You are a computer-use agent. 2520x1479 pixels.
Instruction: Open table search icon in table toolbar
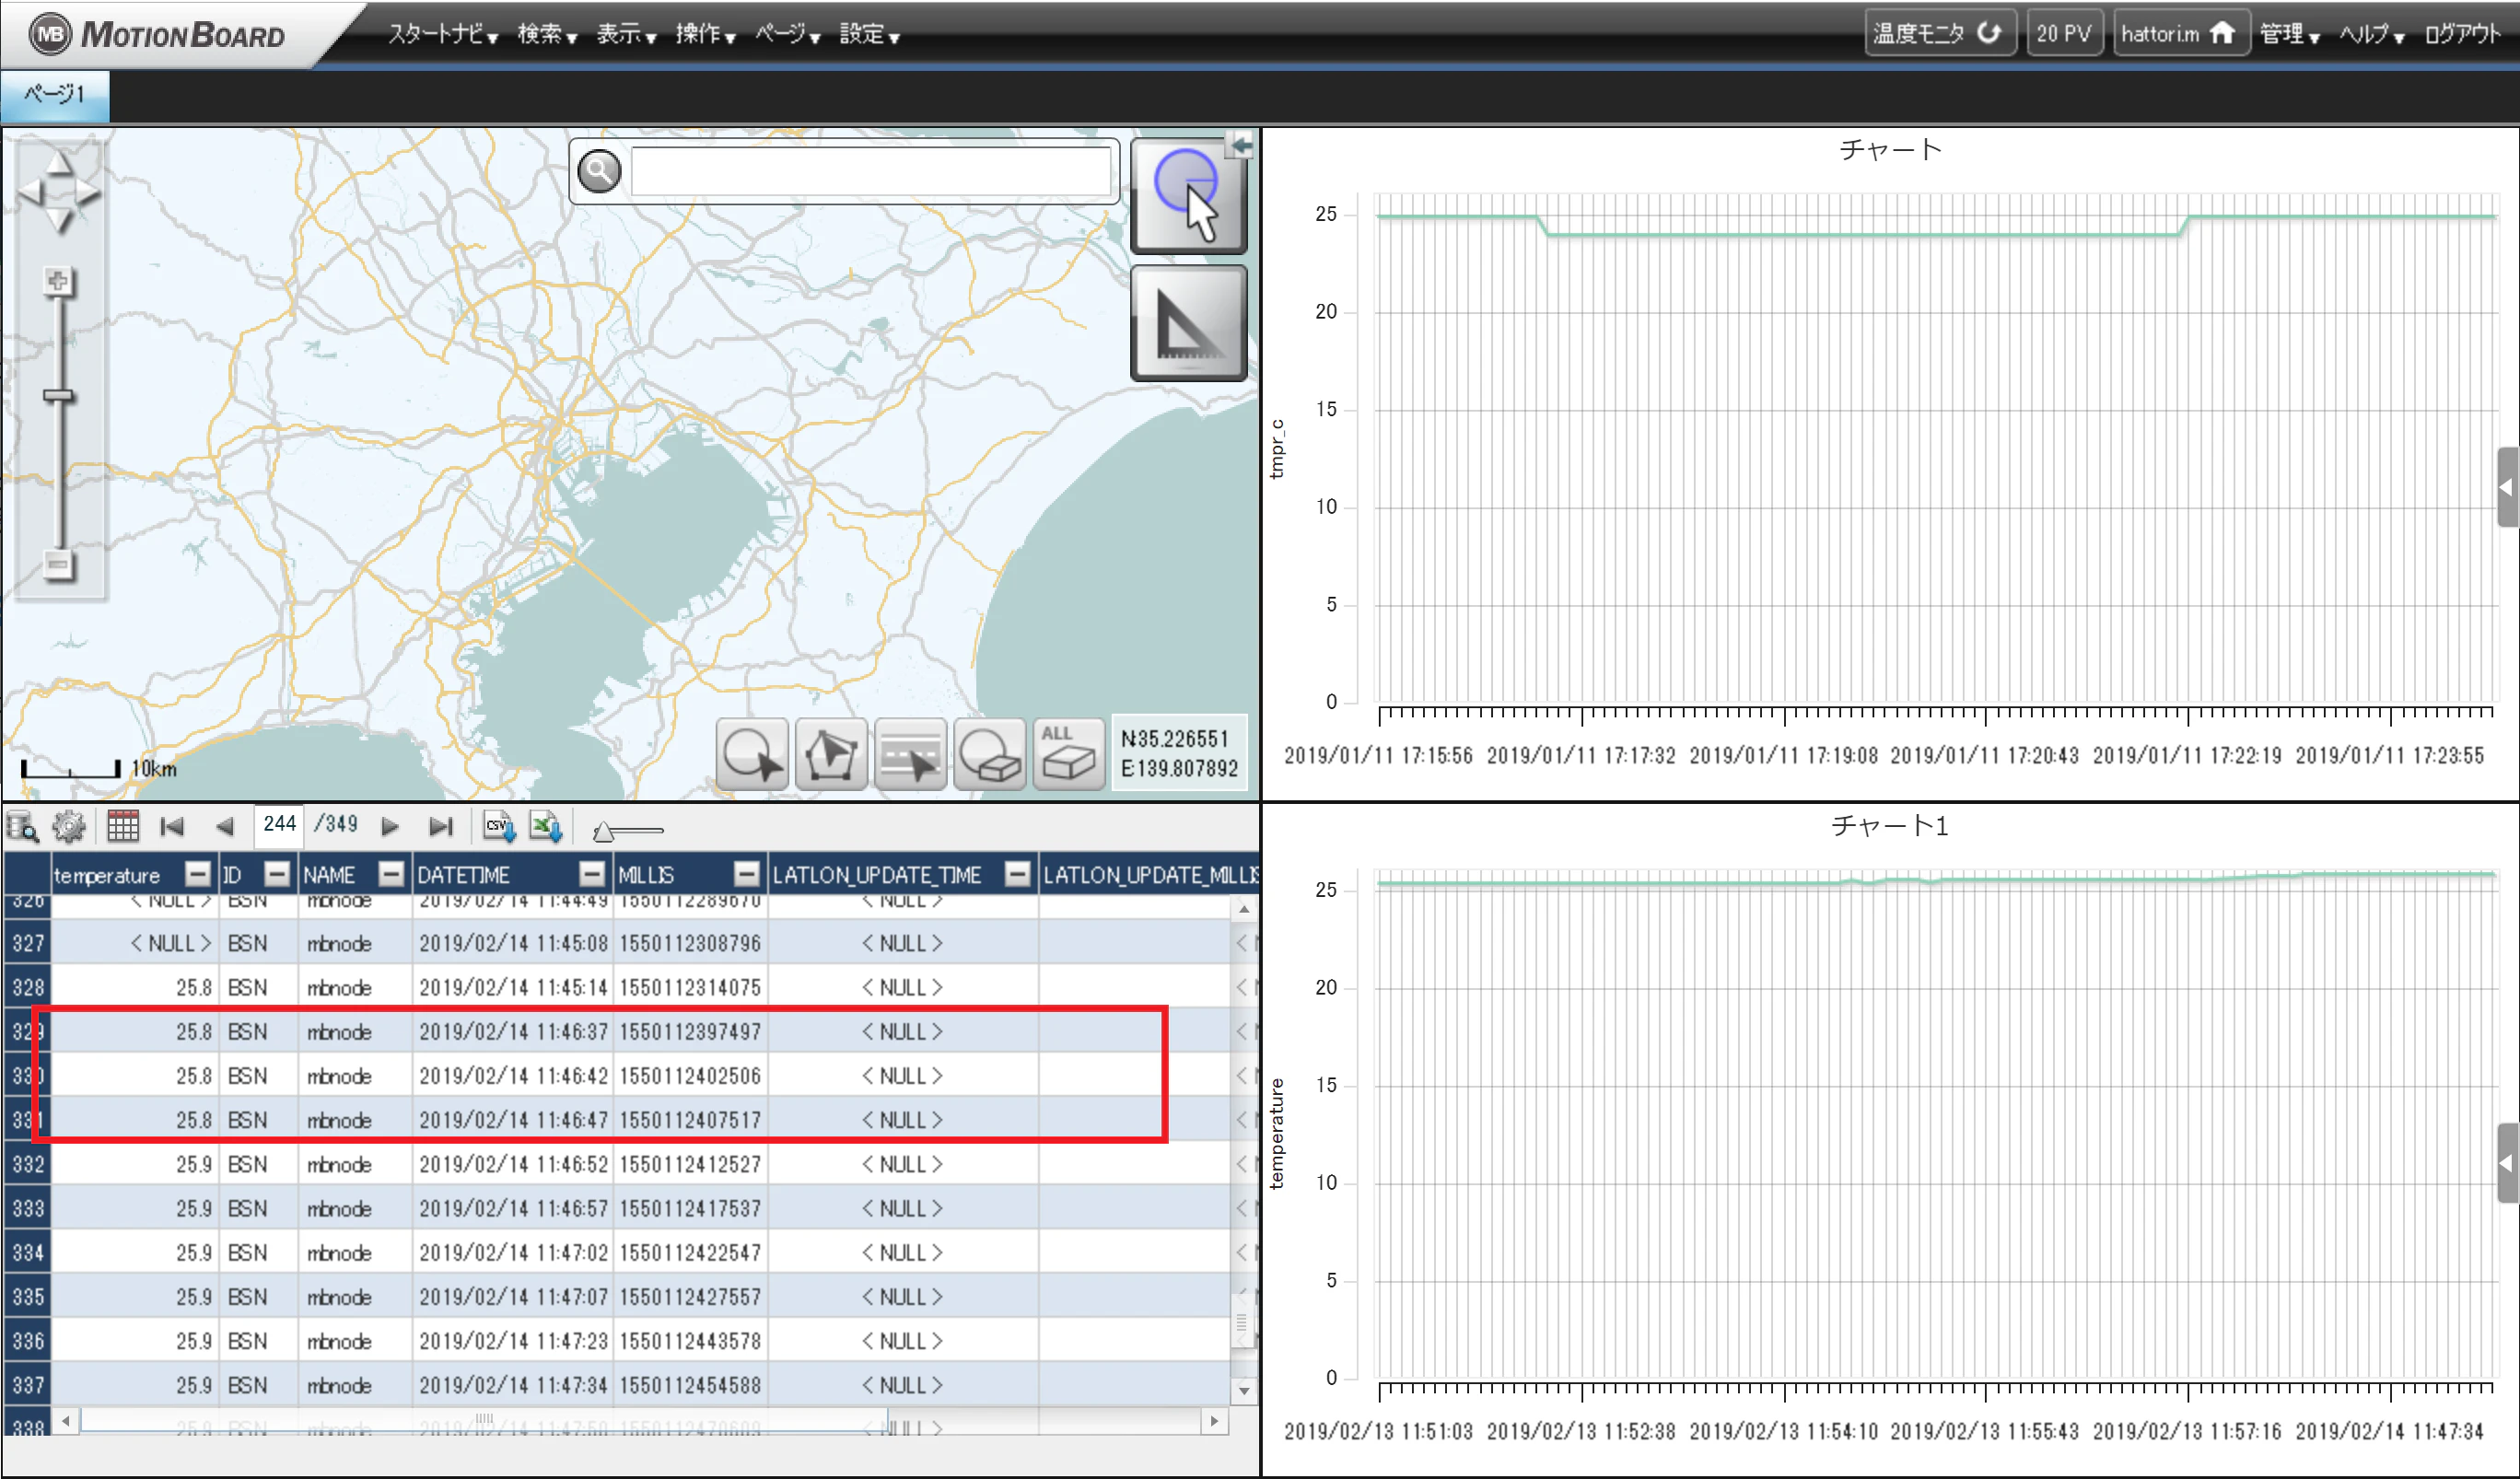(22, 827)
